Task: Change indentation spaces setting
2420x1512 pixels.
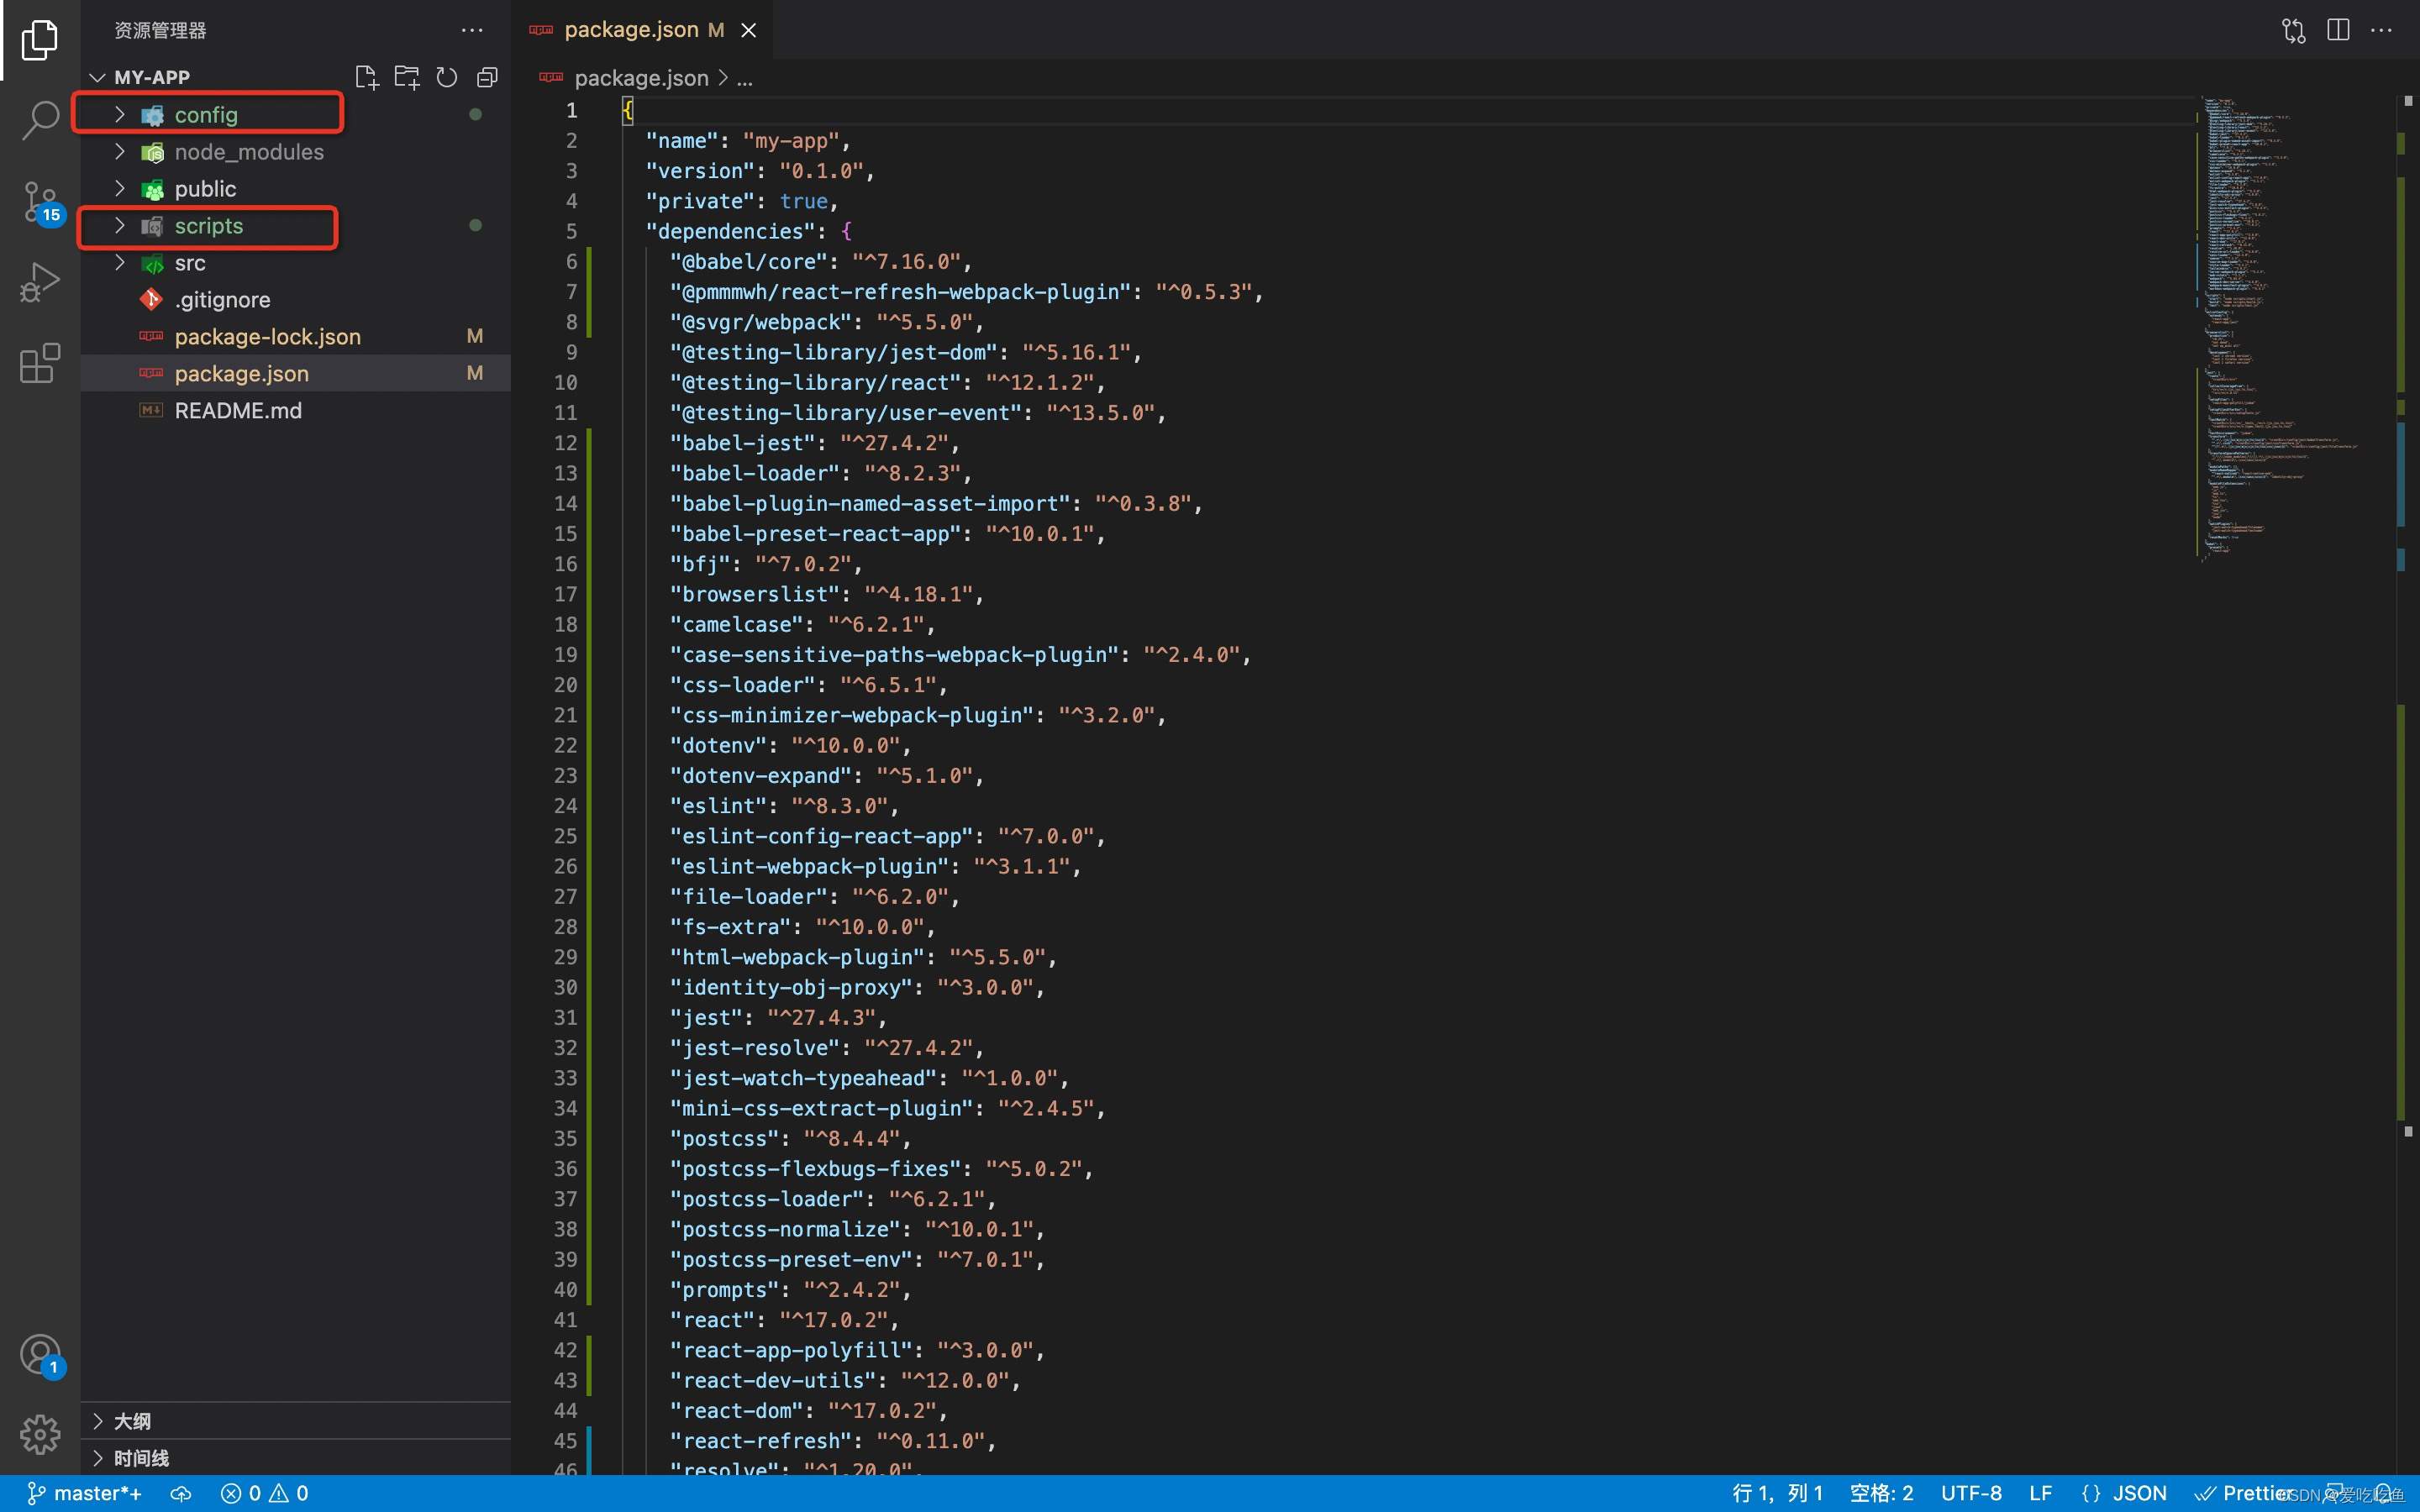Action: (1881, 1493)
